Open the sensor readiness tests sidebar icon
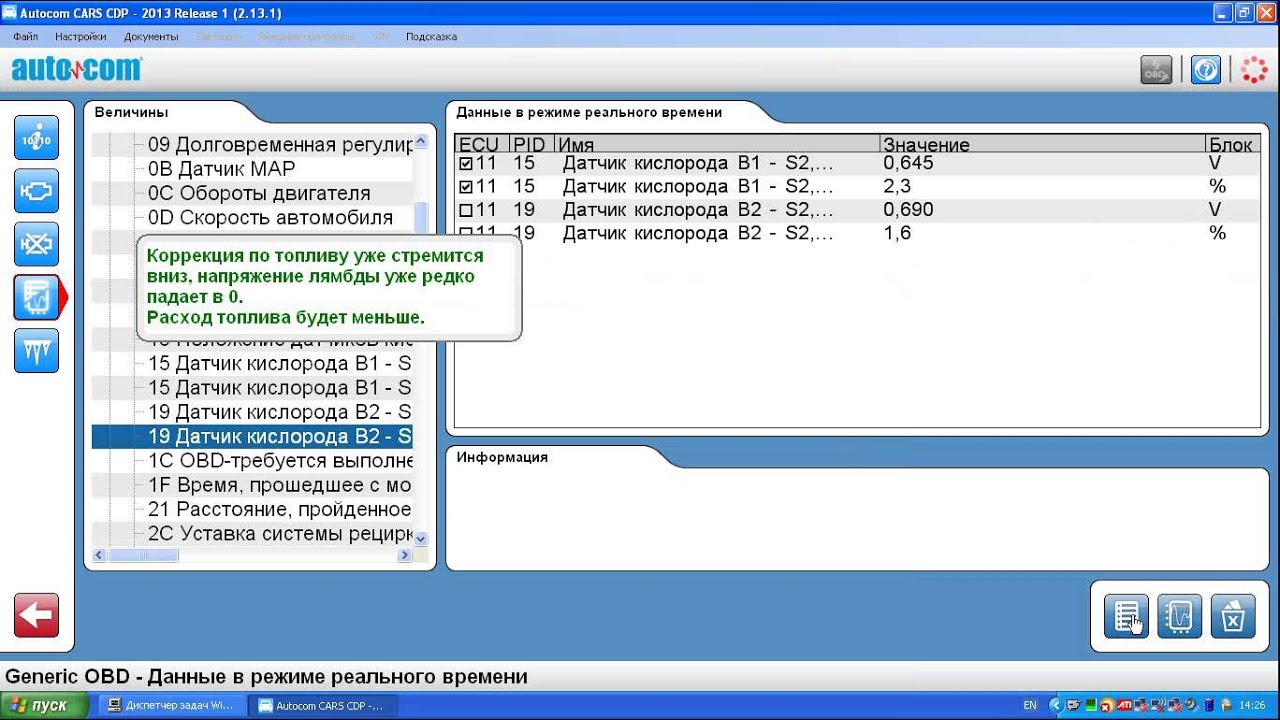Screen dimensions: 1280x720 (36, 350)
